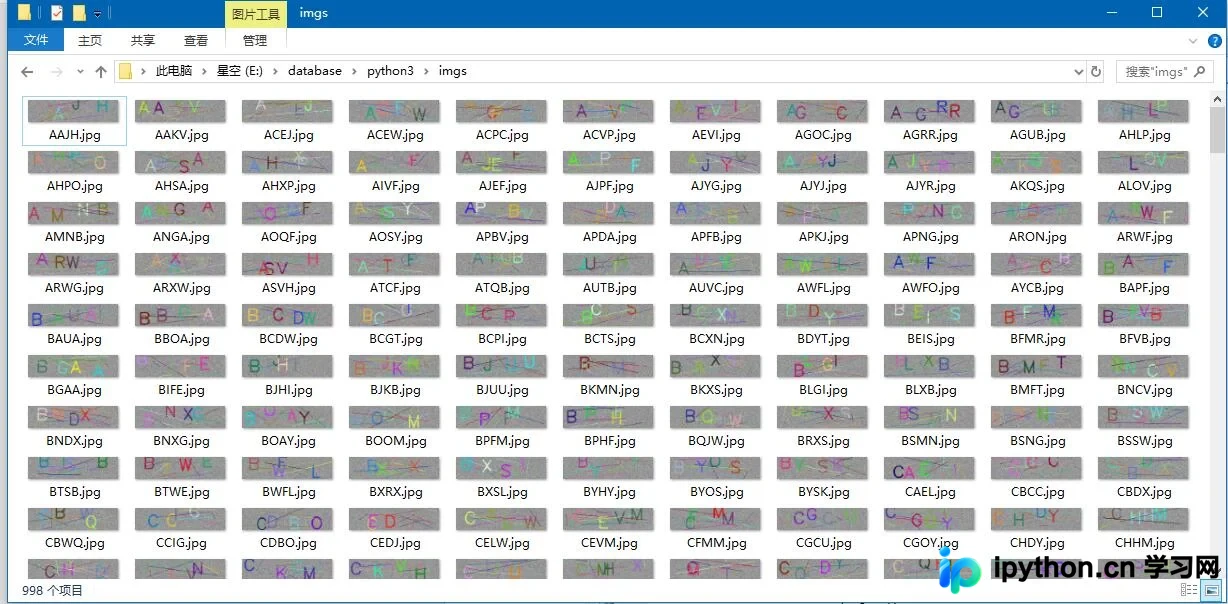Click 星空 (E:) in the address path
The height and width of the screenshot is (604, 1228).
pos(240,71)
